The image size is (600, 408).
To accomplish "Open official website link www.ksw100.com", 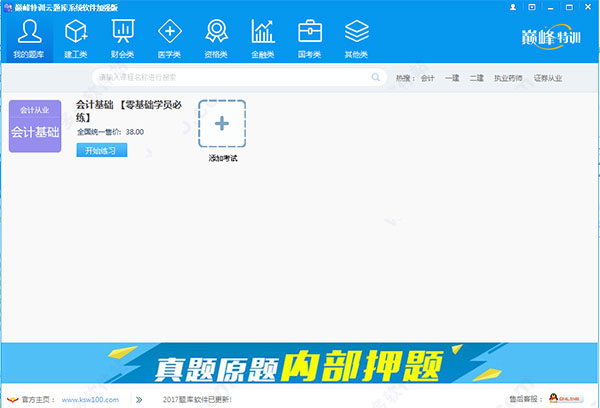I will click(x=90, y=400).
